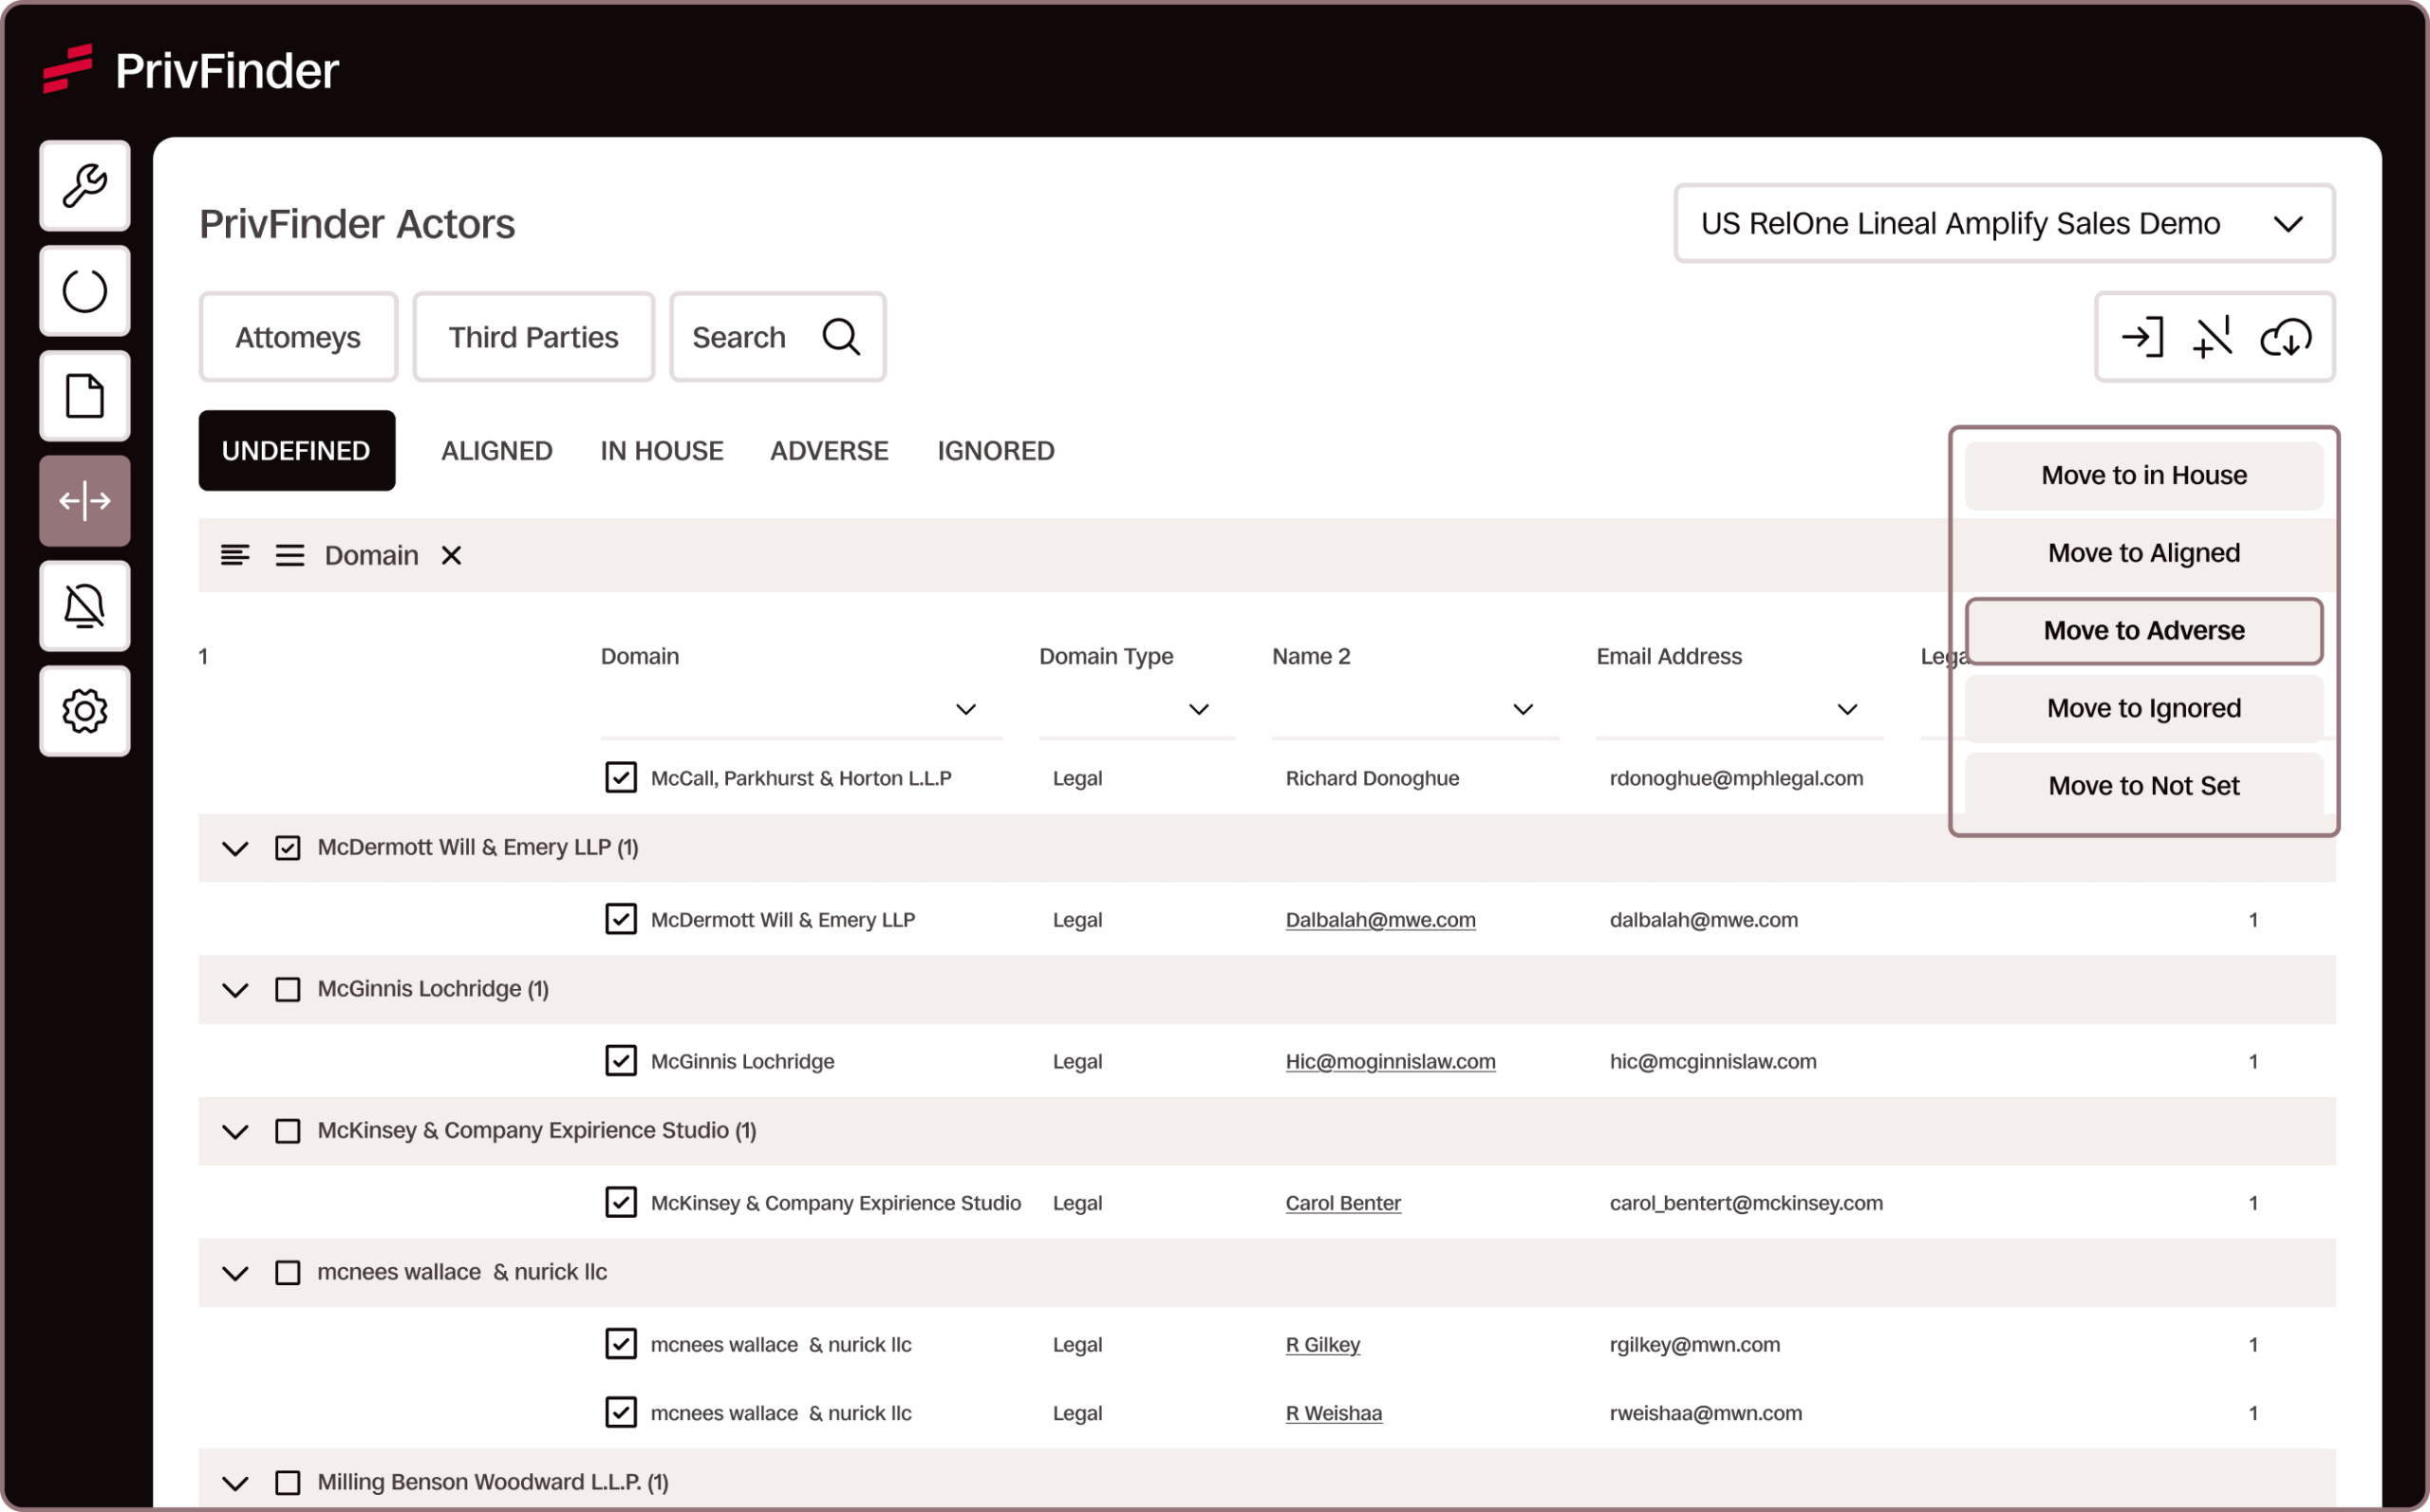Viewport: 2430px width, 1512px height.
Task: Switch to the ALIGNED tab
Action: coord(496,451)
